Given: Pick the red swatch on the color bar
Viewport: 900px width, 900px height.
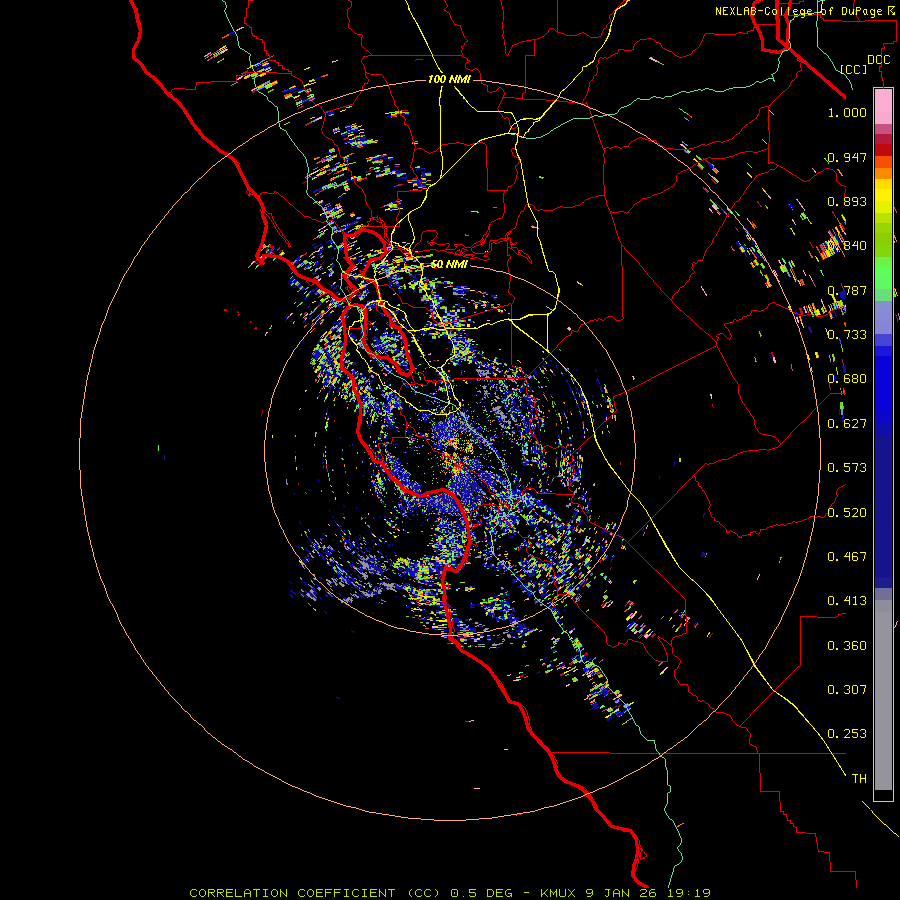Looking at the screenshot, I should point(883,150).
